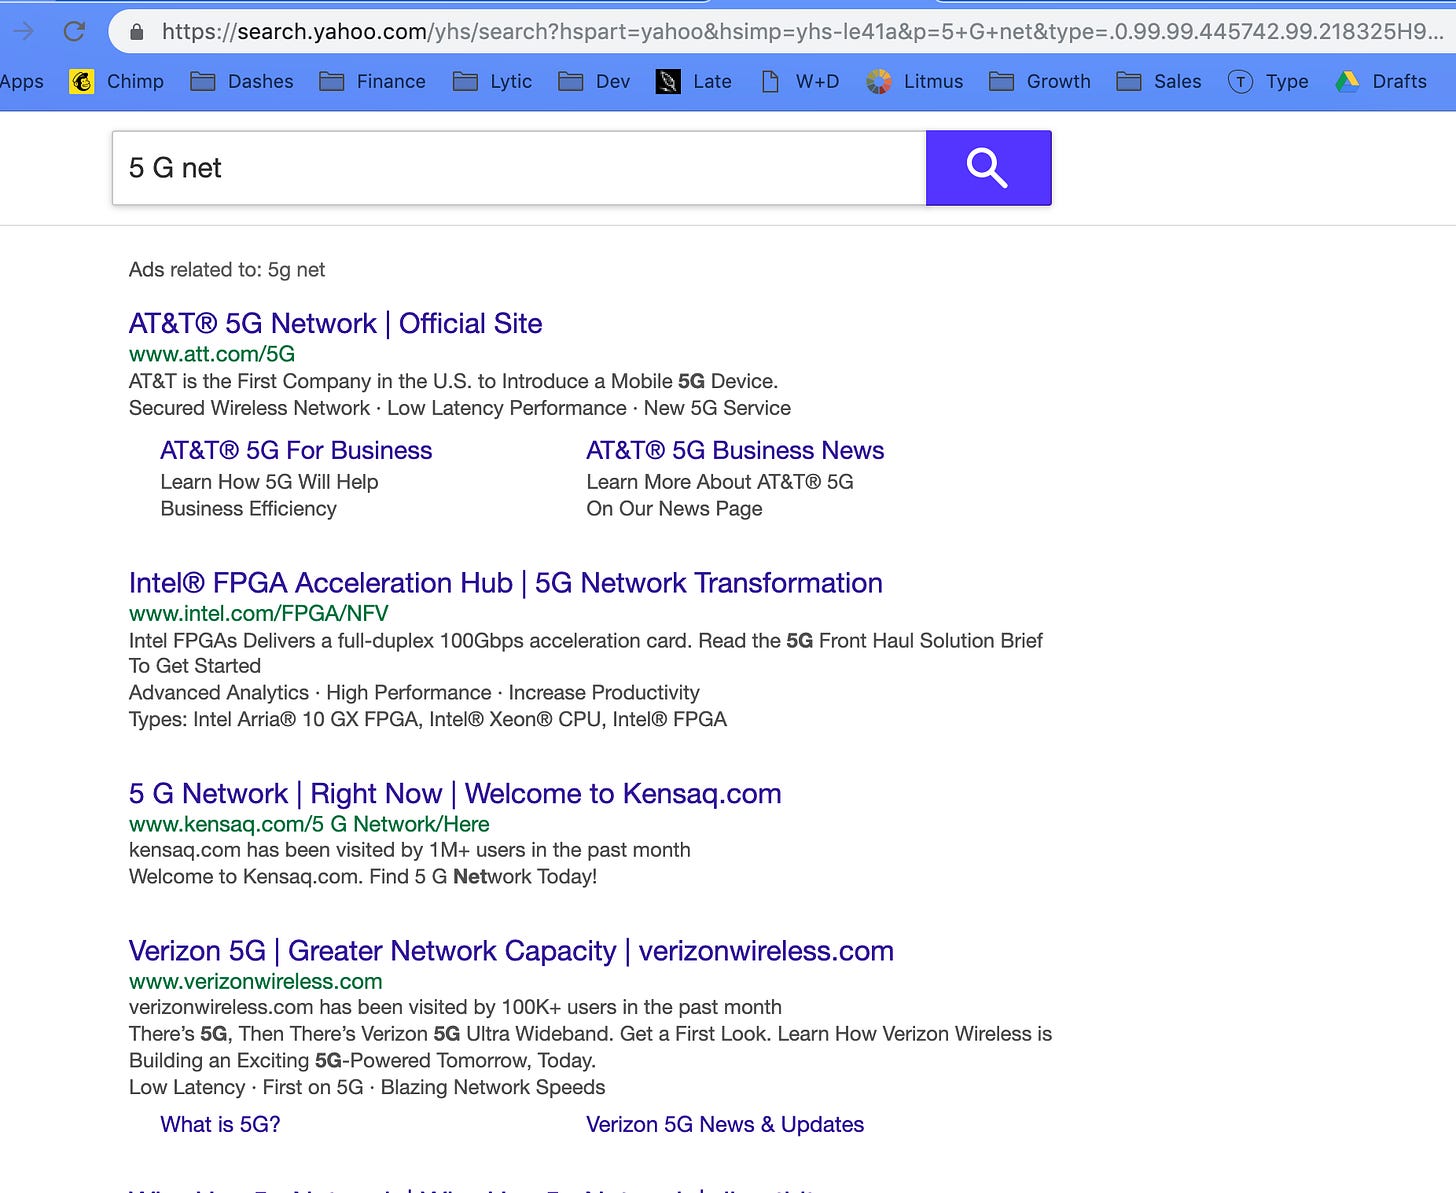Image resolution: width=1456 pixels, height=1193 pixels.
Task: Reload the page with refresh icon
Action: click(x=74, y=31)
